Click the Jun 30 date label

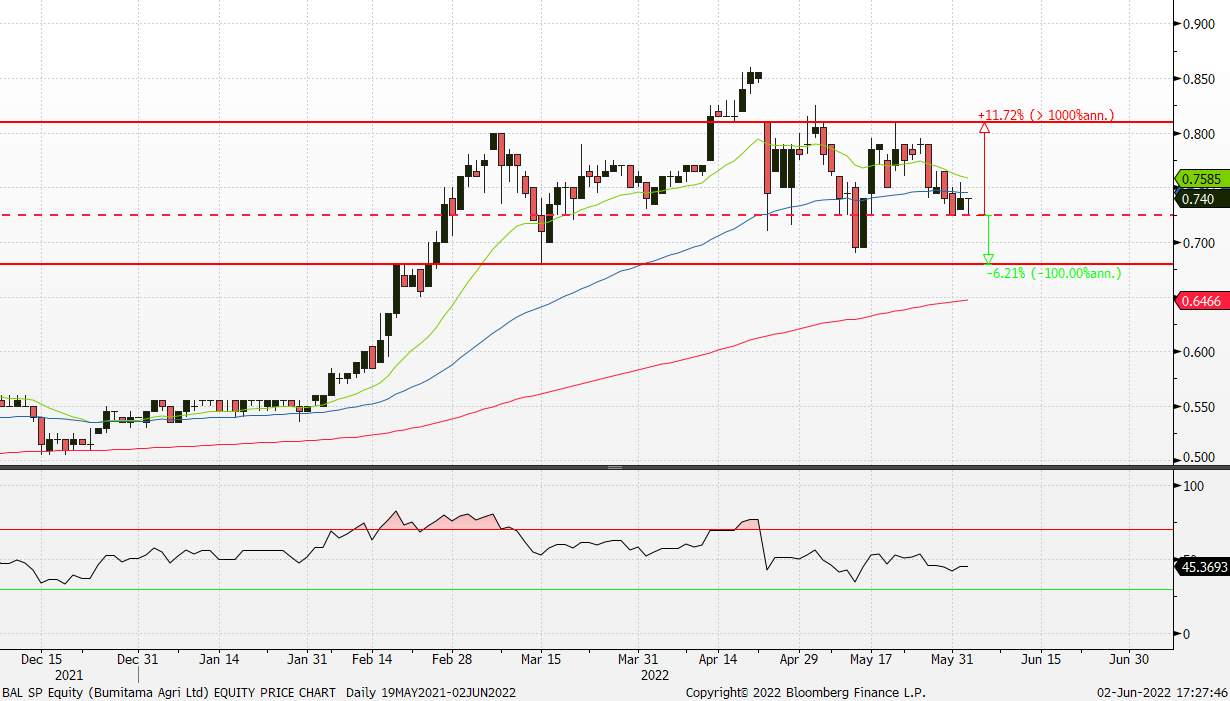pyautogui.click(x=1129, y=660)
